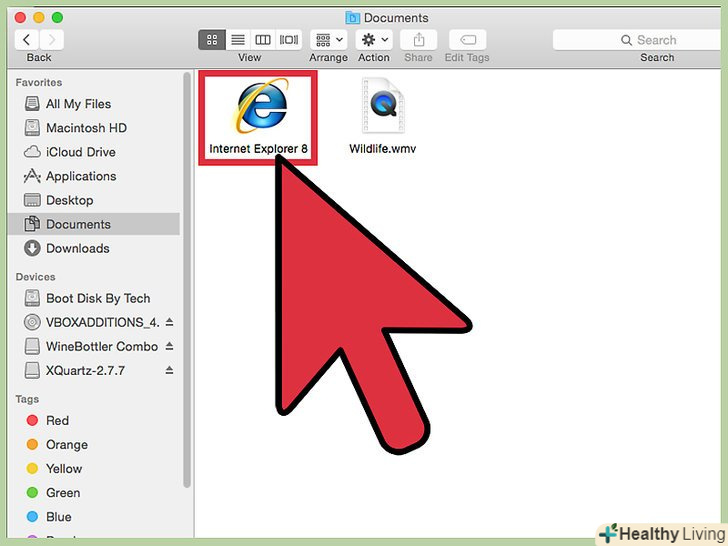This screenshot has width=728, height=546.
Task: Select Macintosh HD in Favorites
Action: point(93,128)
